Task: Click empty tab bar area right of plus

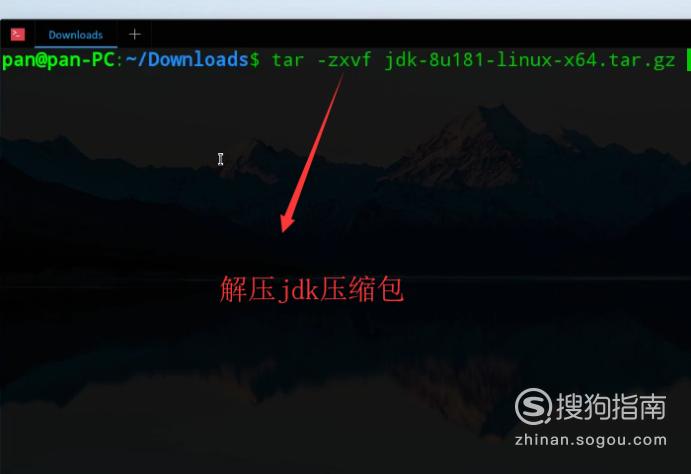Action: coord(419,34)
